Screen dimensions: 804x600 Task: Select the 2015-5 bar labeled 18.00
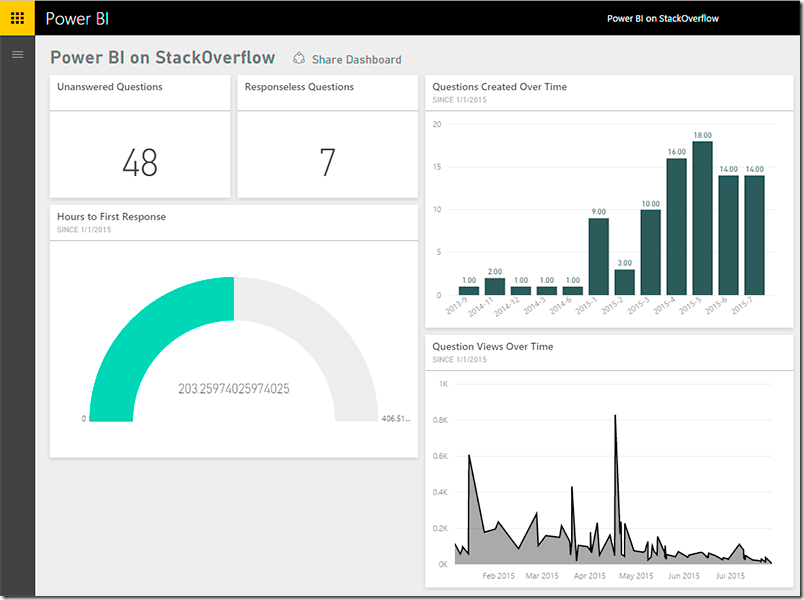point(702,218)
